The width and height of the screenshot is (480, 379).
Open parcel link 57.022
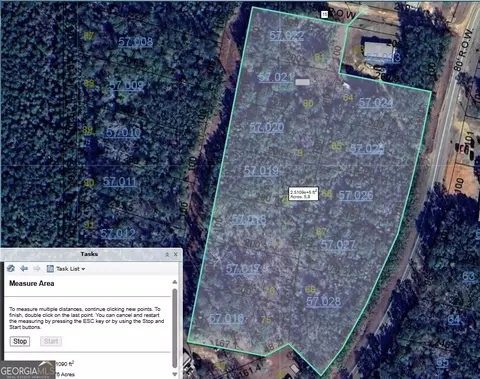pos(287,35)
